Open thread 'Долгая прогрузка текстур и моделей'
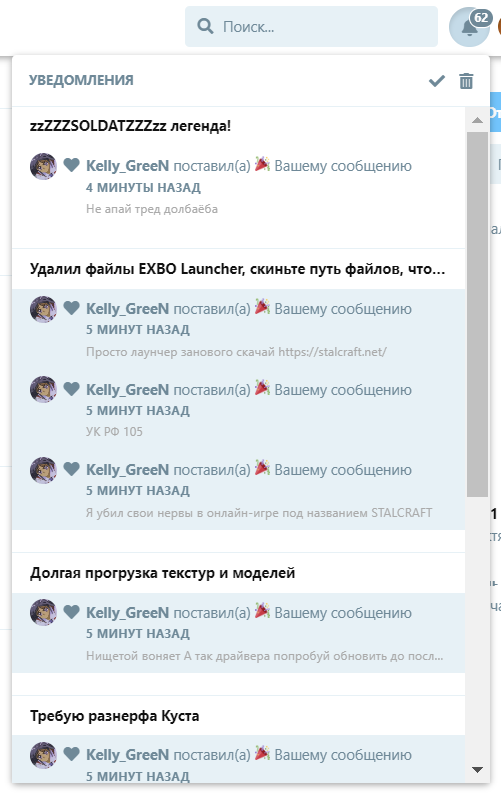501x797 pixels. click(x=163, y=573)
